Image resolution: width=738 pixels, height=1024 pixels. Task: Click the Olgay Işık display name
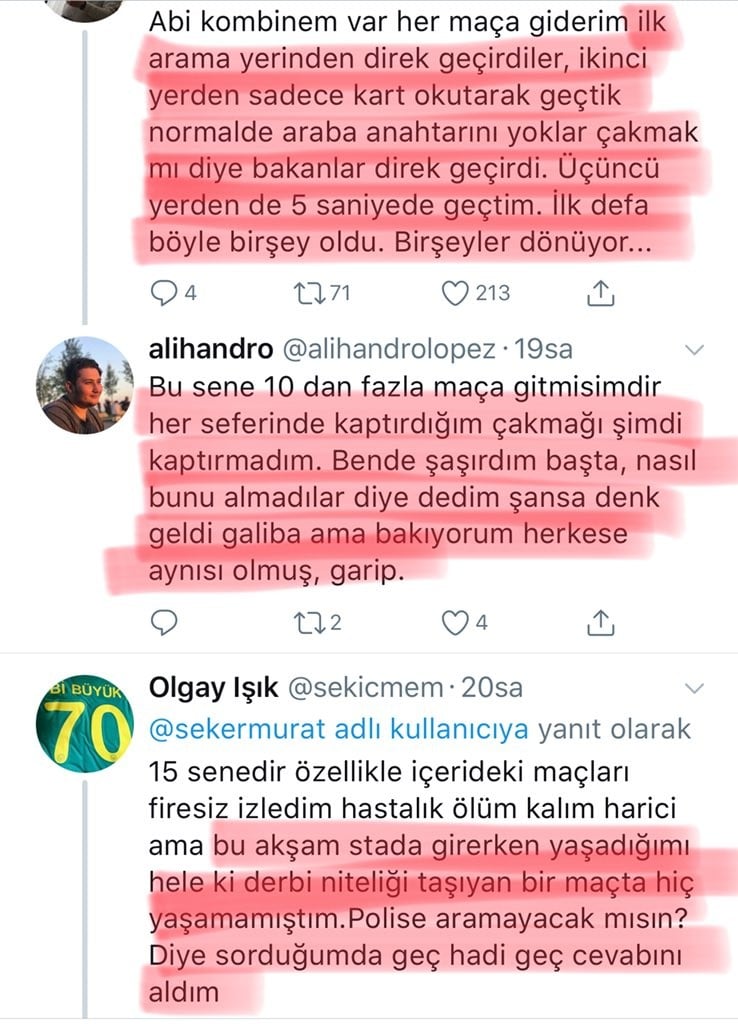tap(210, 689)
